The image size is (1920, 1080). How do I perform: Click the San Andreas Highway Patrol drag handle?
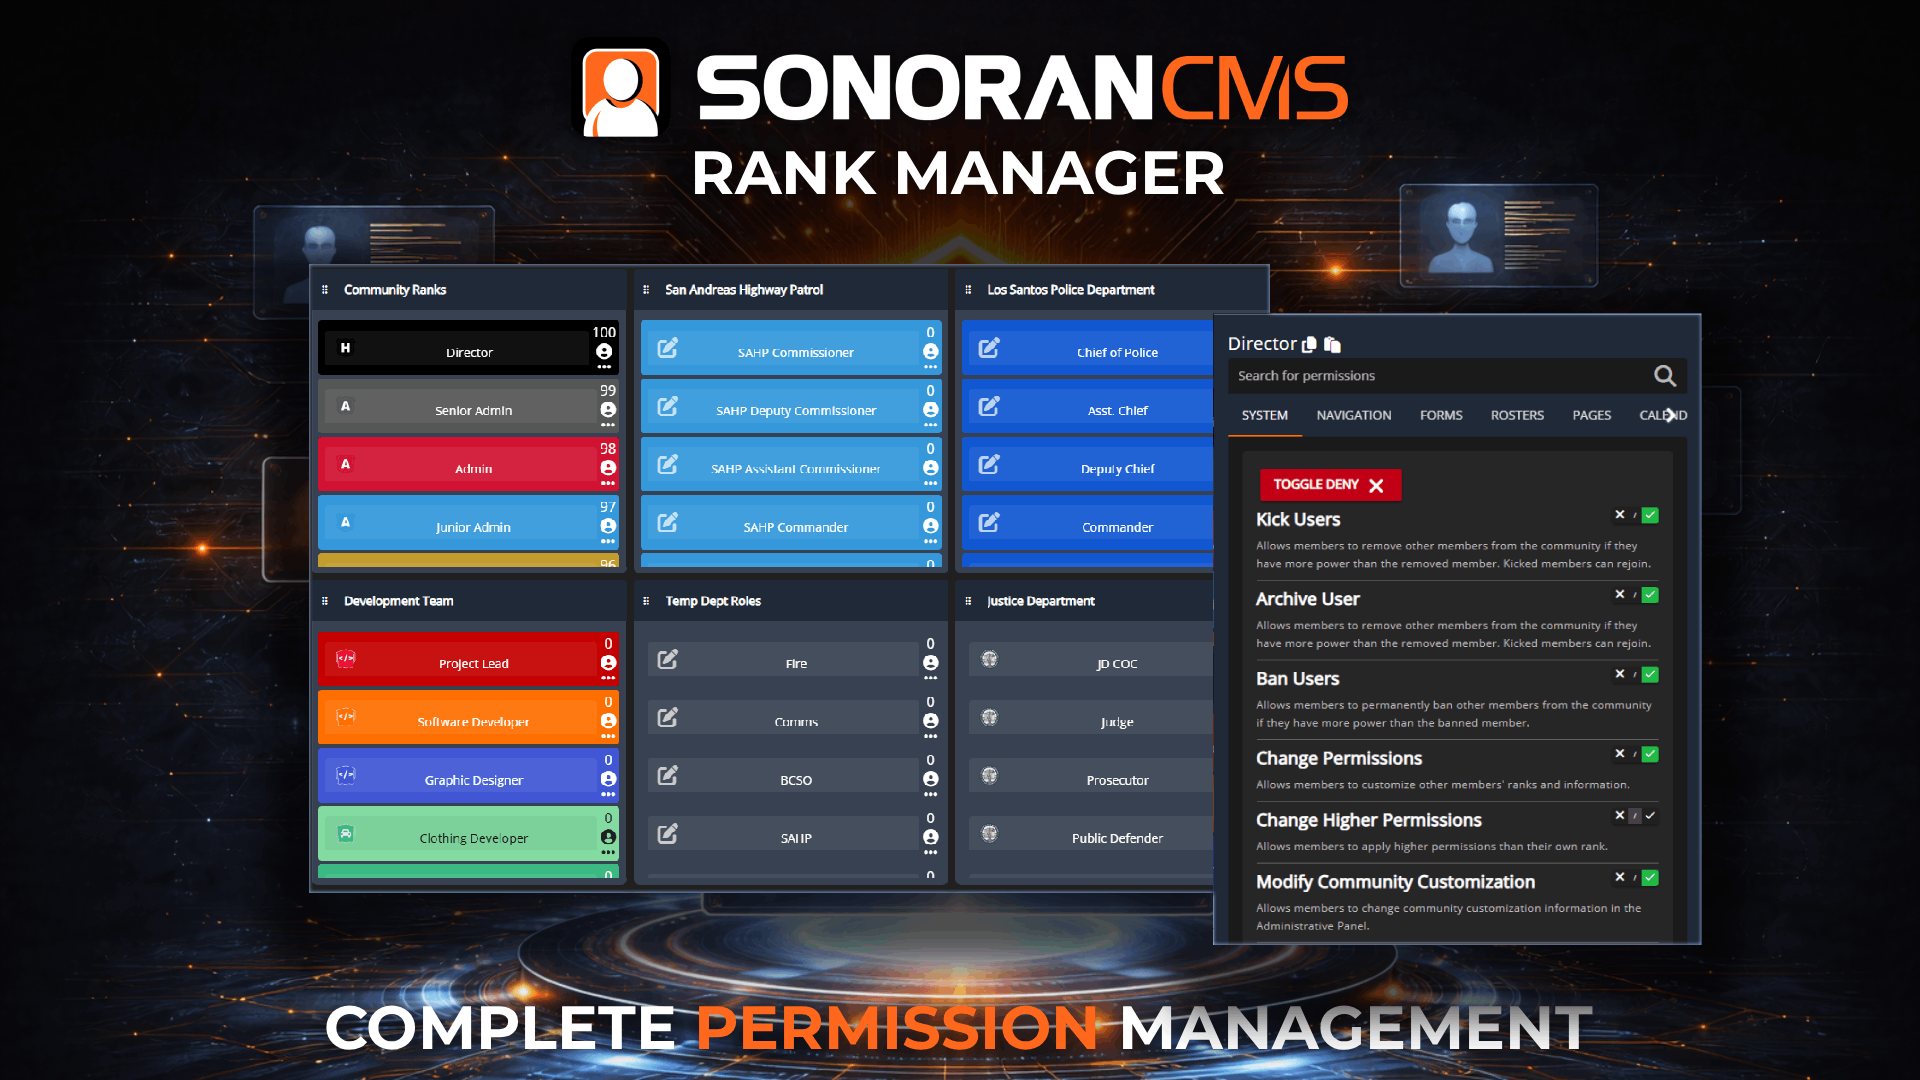(x=646, y=290)
